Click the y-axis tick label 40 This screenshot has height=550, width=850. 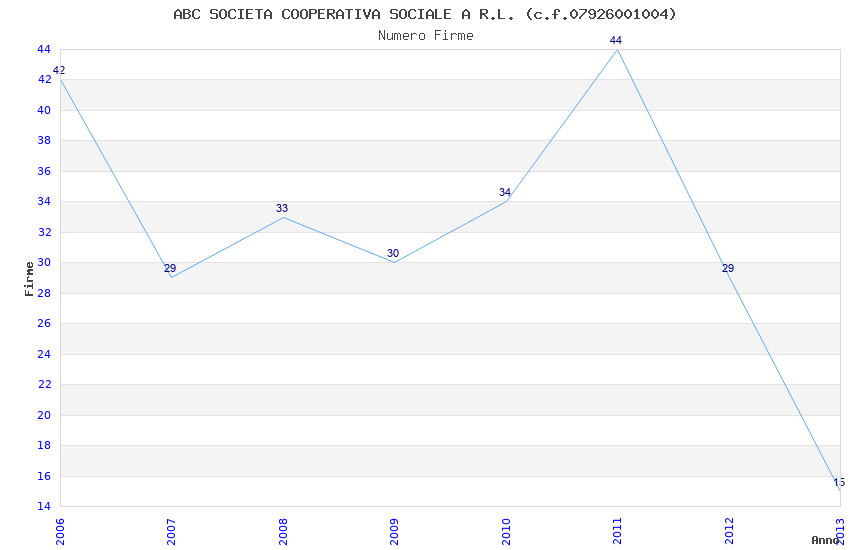click(44, 110)
